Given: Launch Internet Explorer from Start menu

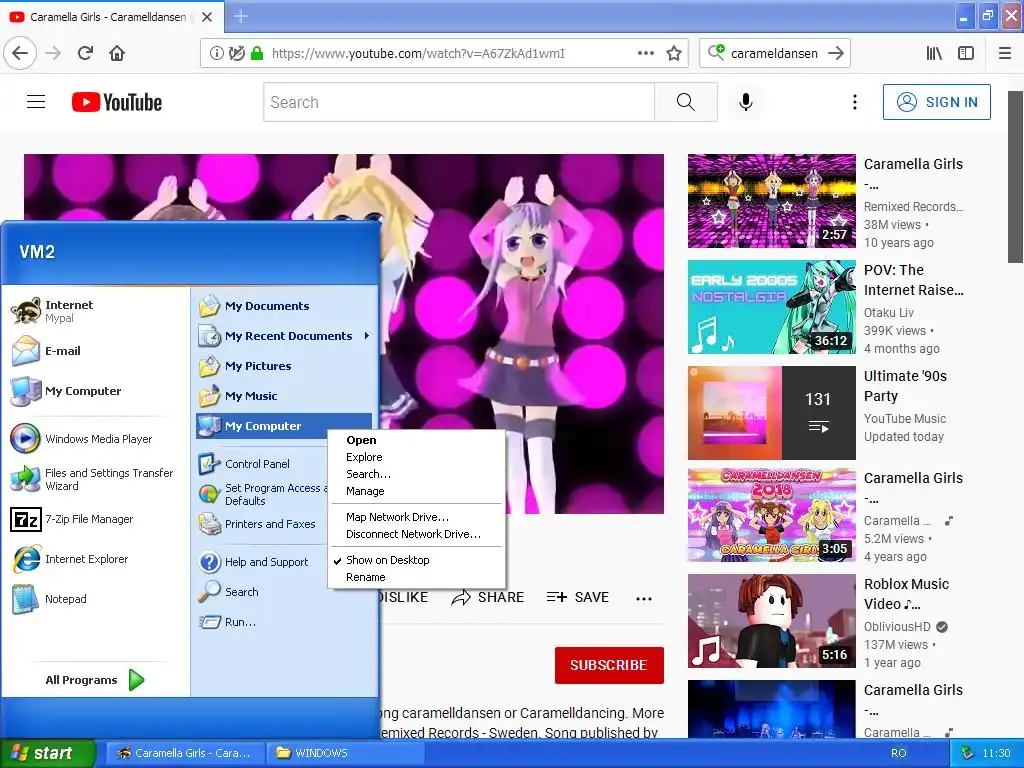Looking at the screenshot, I should [96, 559].
